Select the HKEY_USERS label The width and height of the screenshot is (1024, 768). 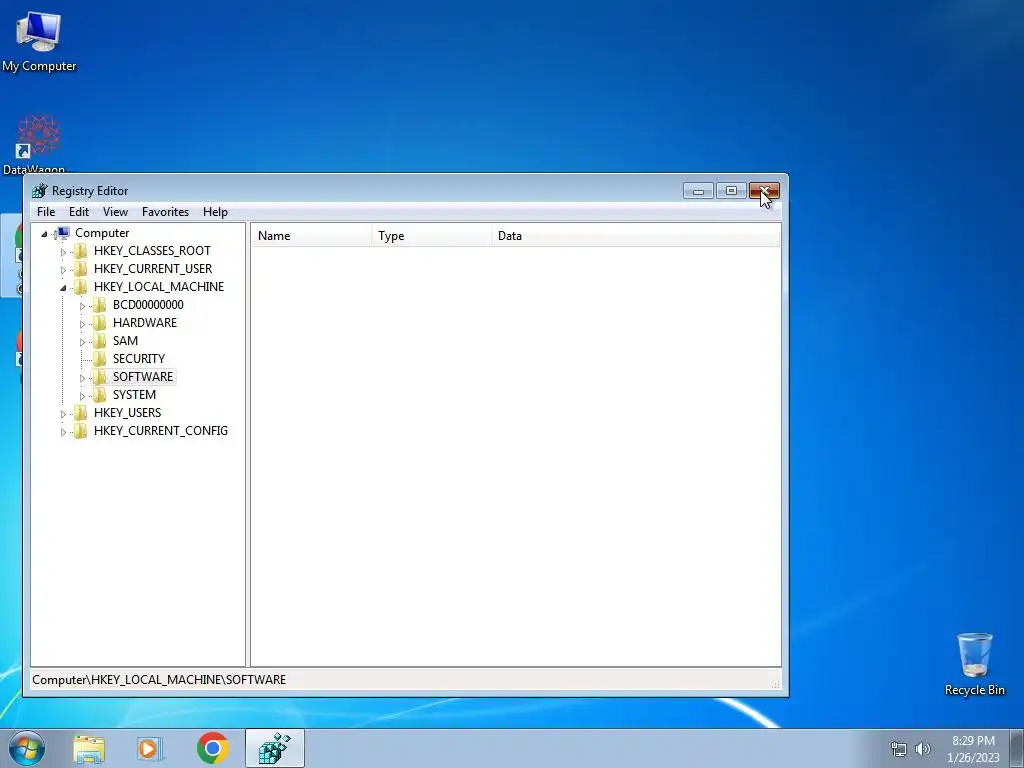coord(127,413)
